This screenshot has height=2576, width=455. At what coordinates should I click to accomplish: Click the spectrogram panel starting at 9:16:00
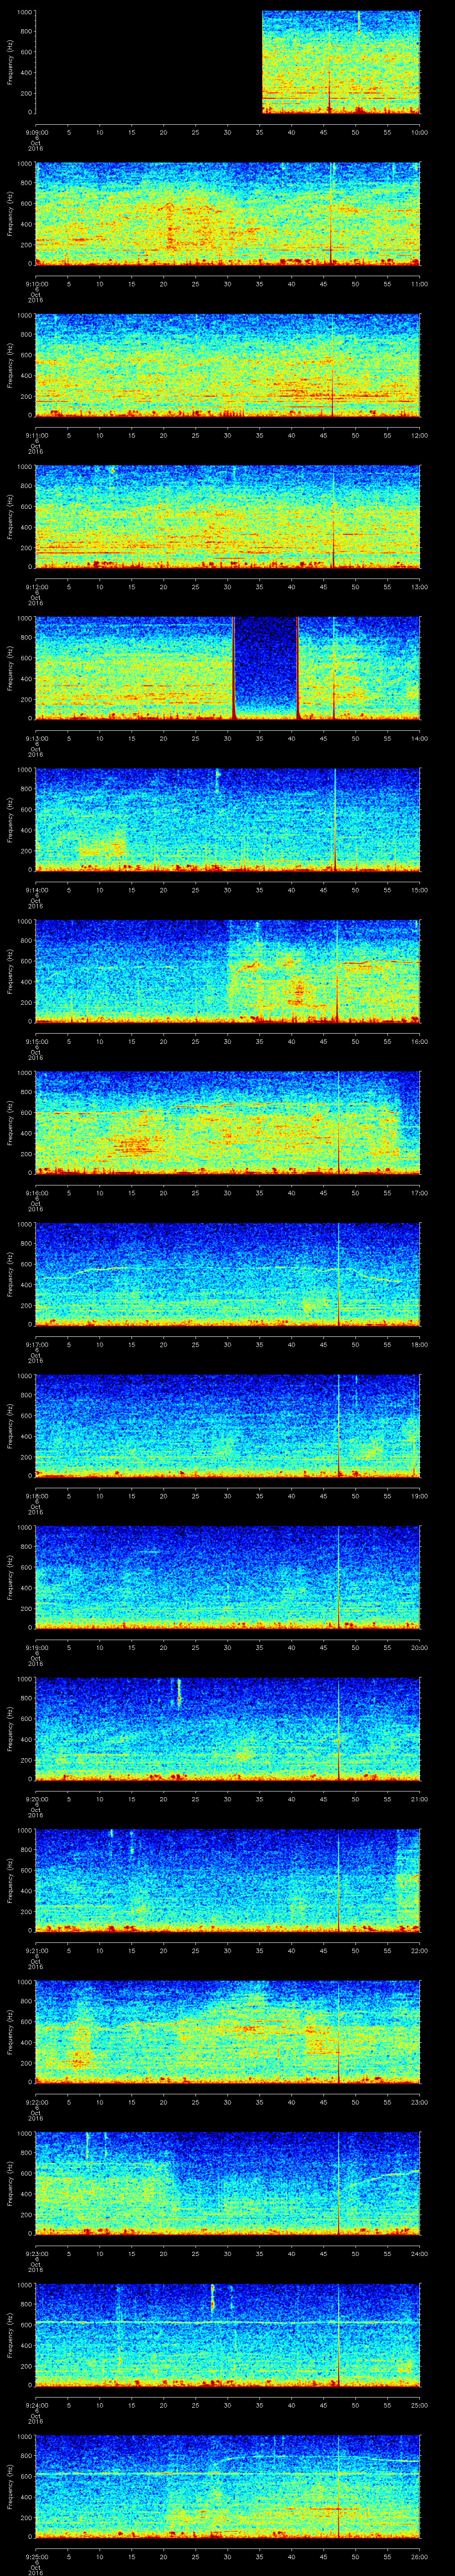point(228,1123)
